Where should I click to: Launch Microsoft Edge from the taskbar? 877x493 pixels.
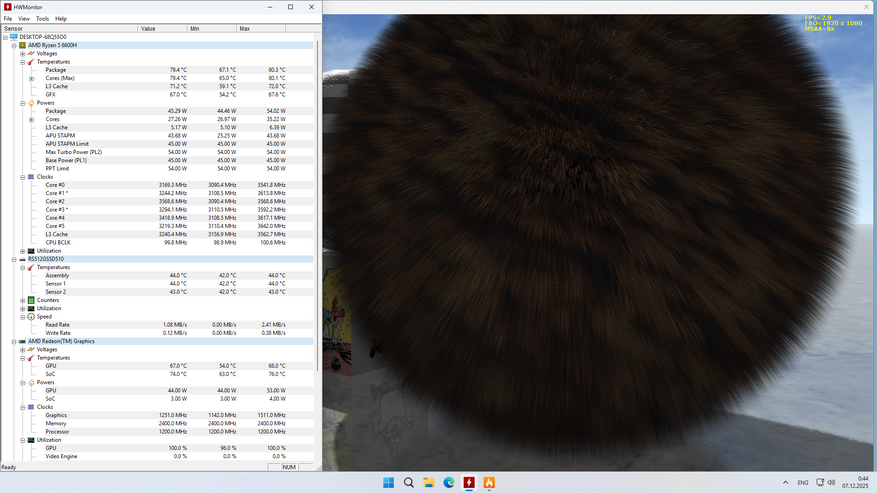coord(449,482)
